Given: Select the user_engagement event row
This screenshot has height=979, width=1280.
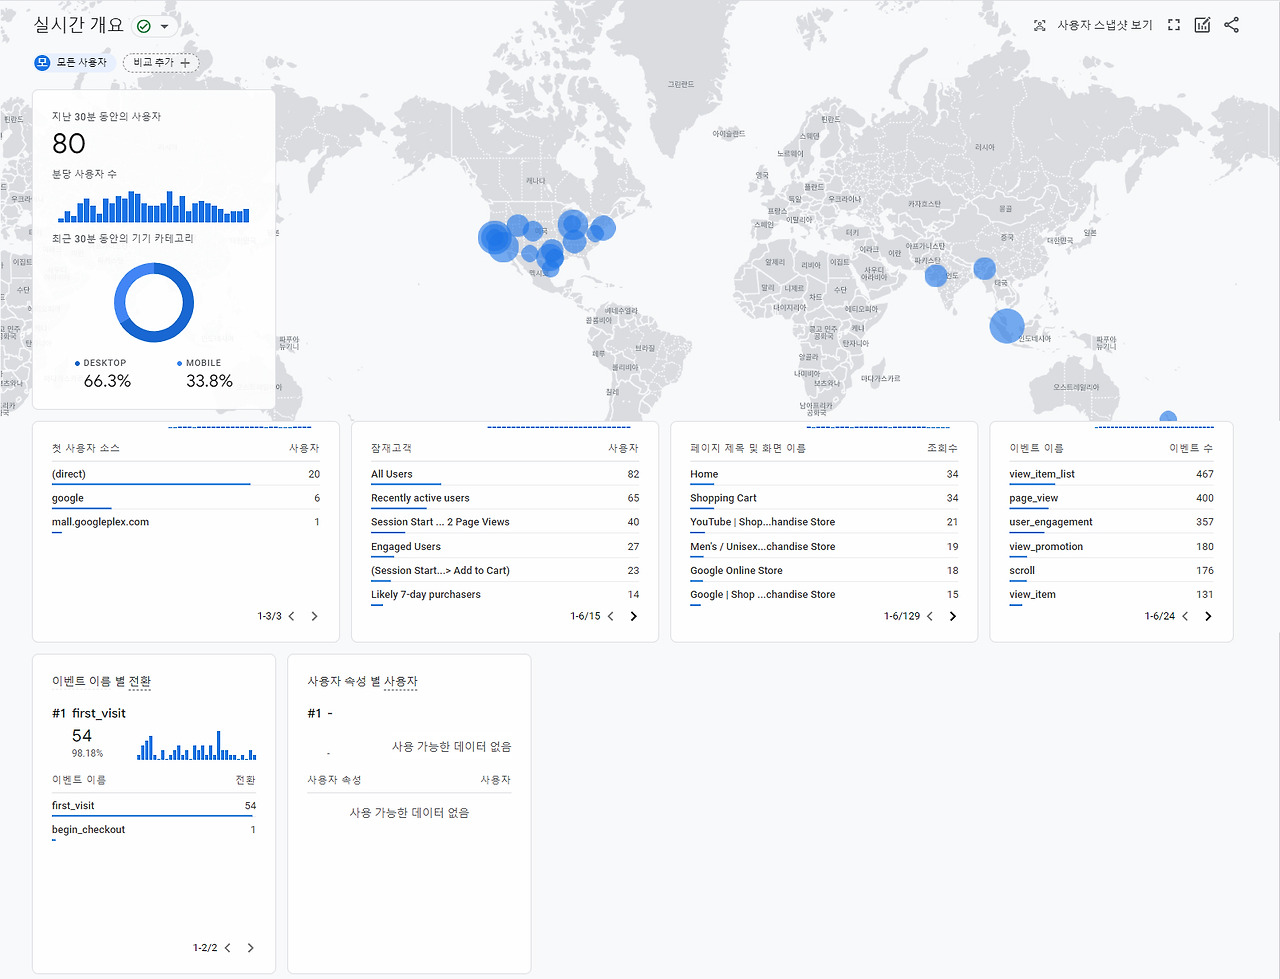Looking at the screenshot, I should 1111,523.
